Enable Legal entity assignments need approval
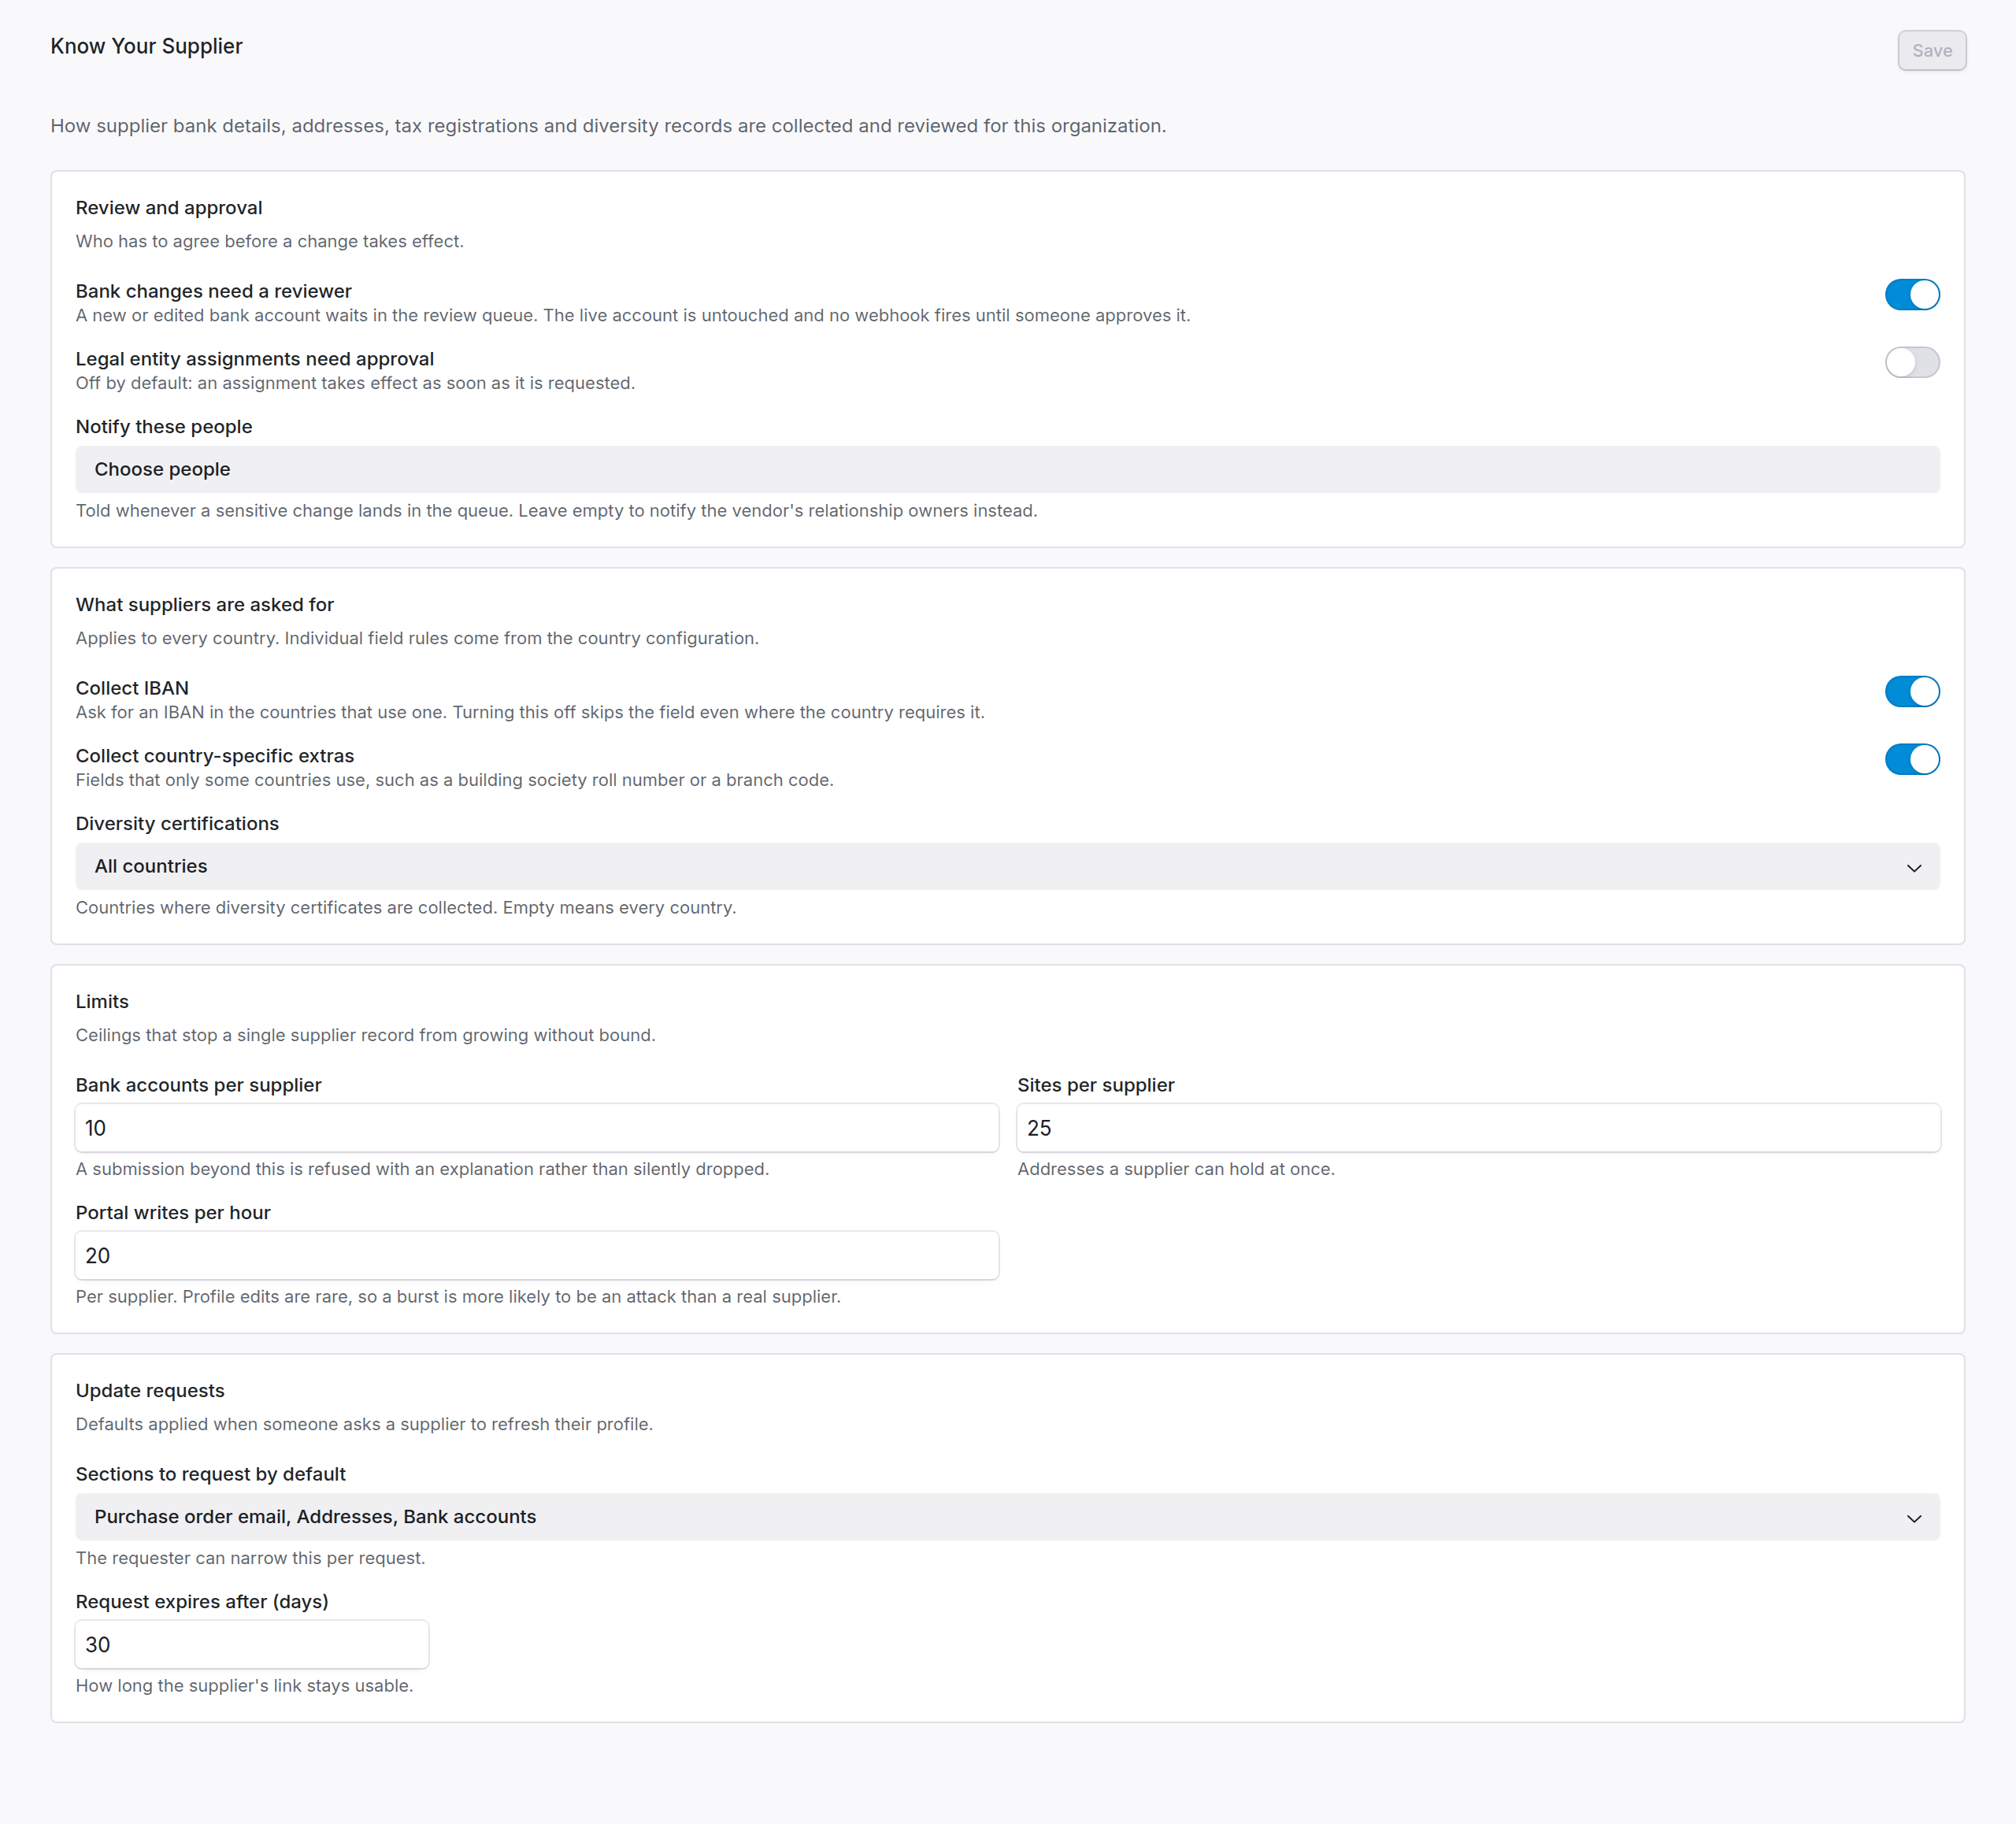This screenshot has width=2016, height=1824. 1912,362
